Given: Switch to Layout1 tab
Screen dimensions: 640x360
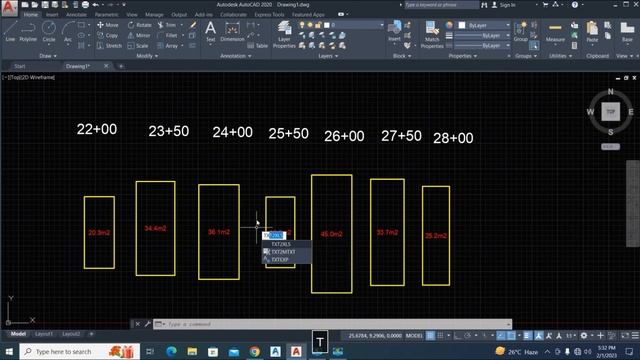Looking at the screenshot, I should [x=44, y=334].
